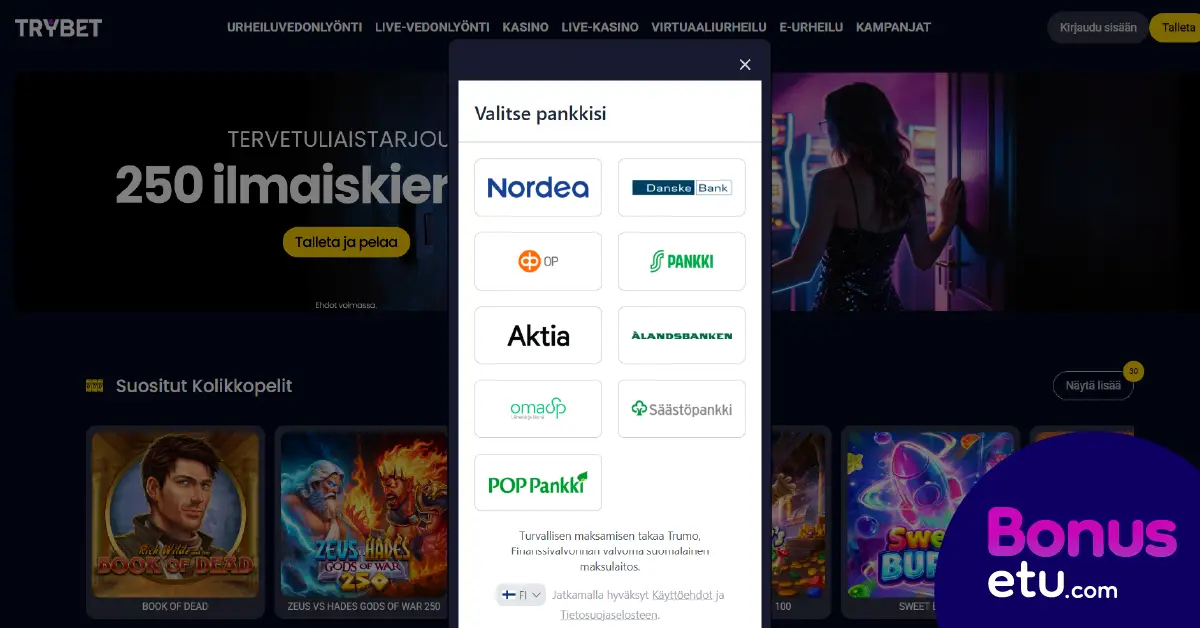The height and width of the screenshot is (628, 1200).
Task: Click the Kirjaudu sisään button
Action: pos(1098,28)
